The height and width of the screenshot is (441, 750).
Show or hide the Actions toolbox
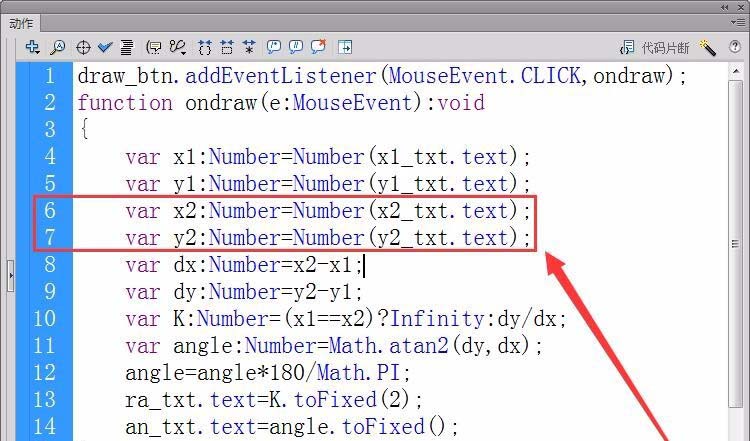345,47
